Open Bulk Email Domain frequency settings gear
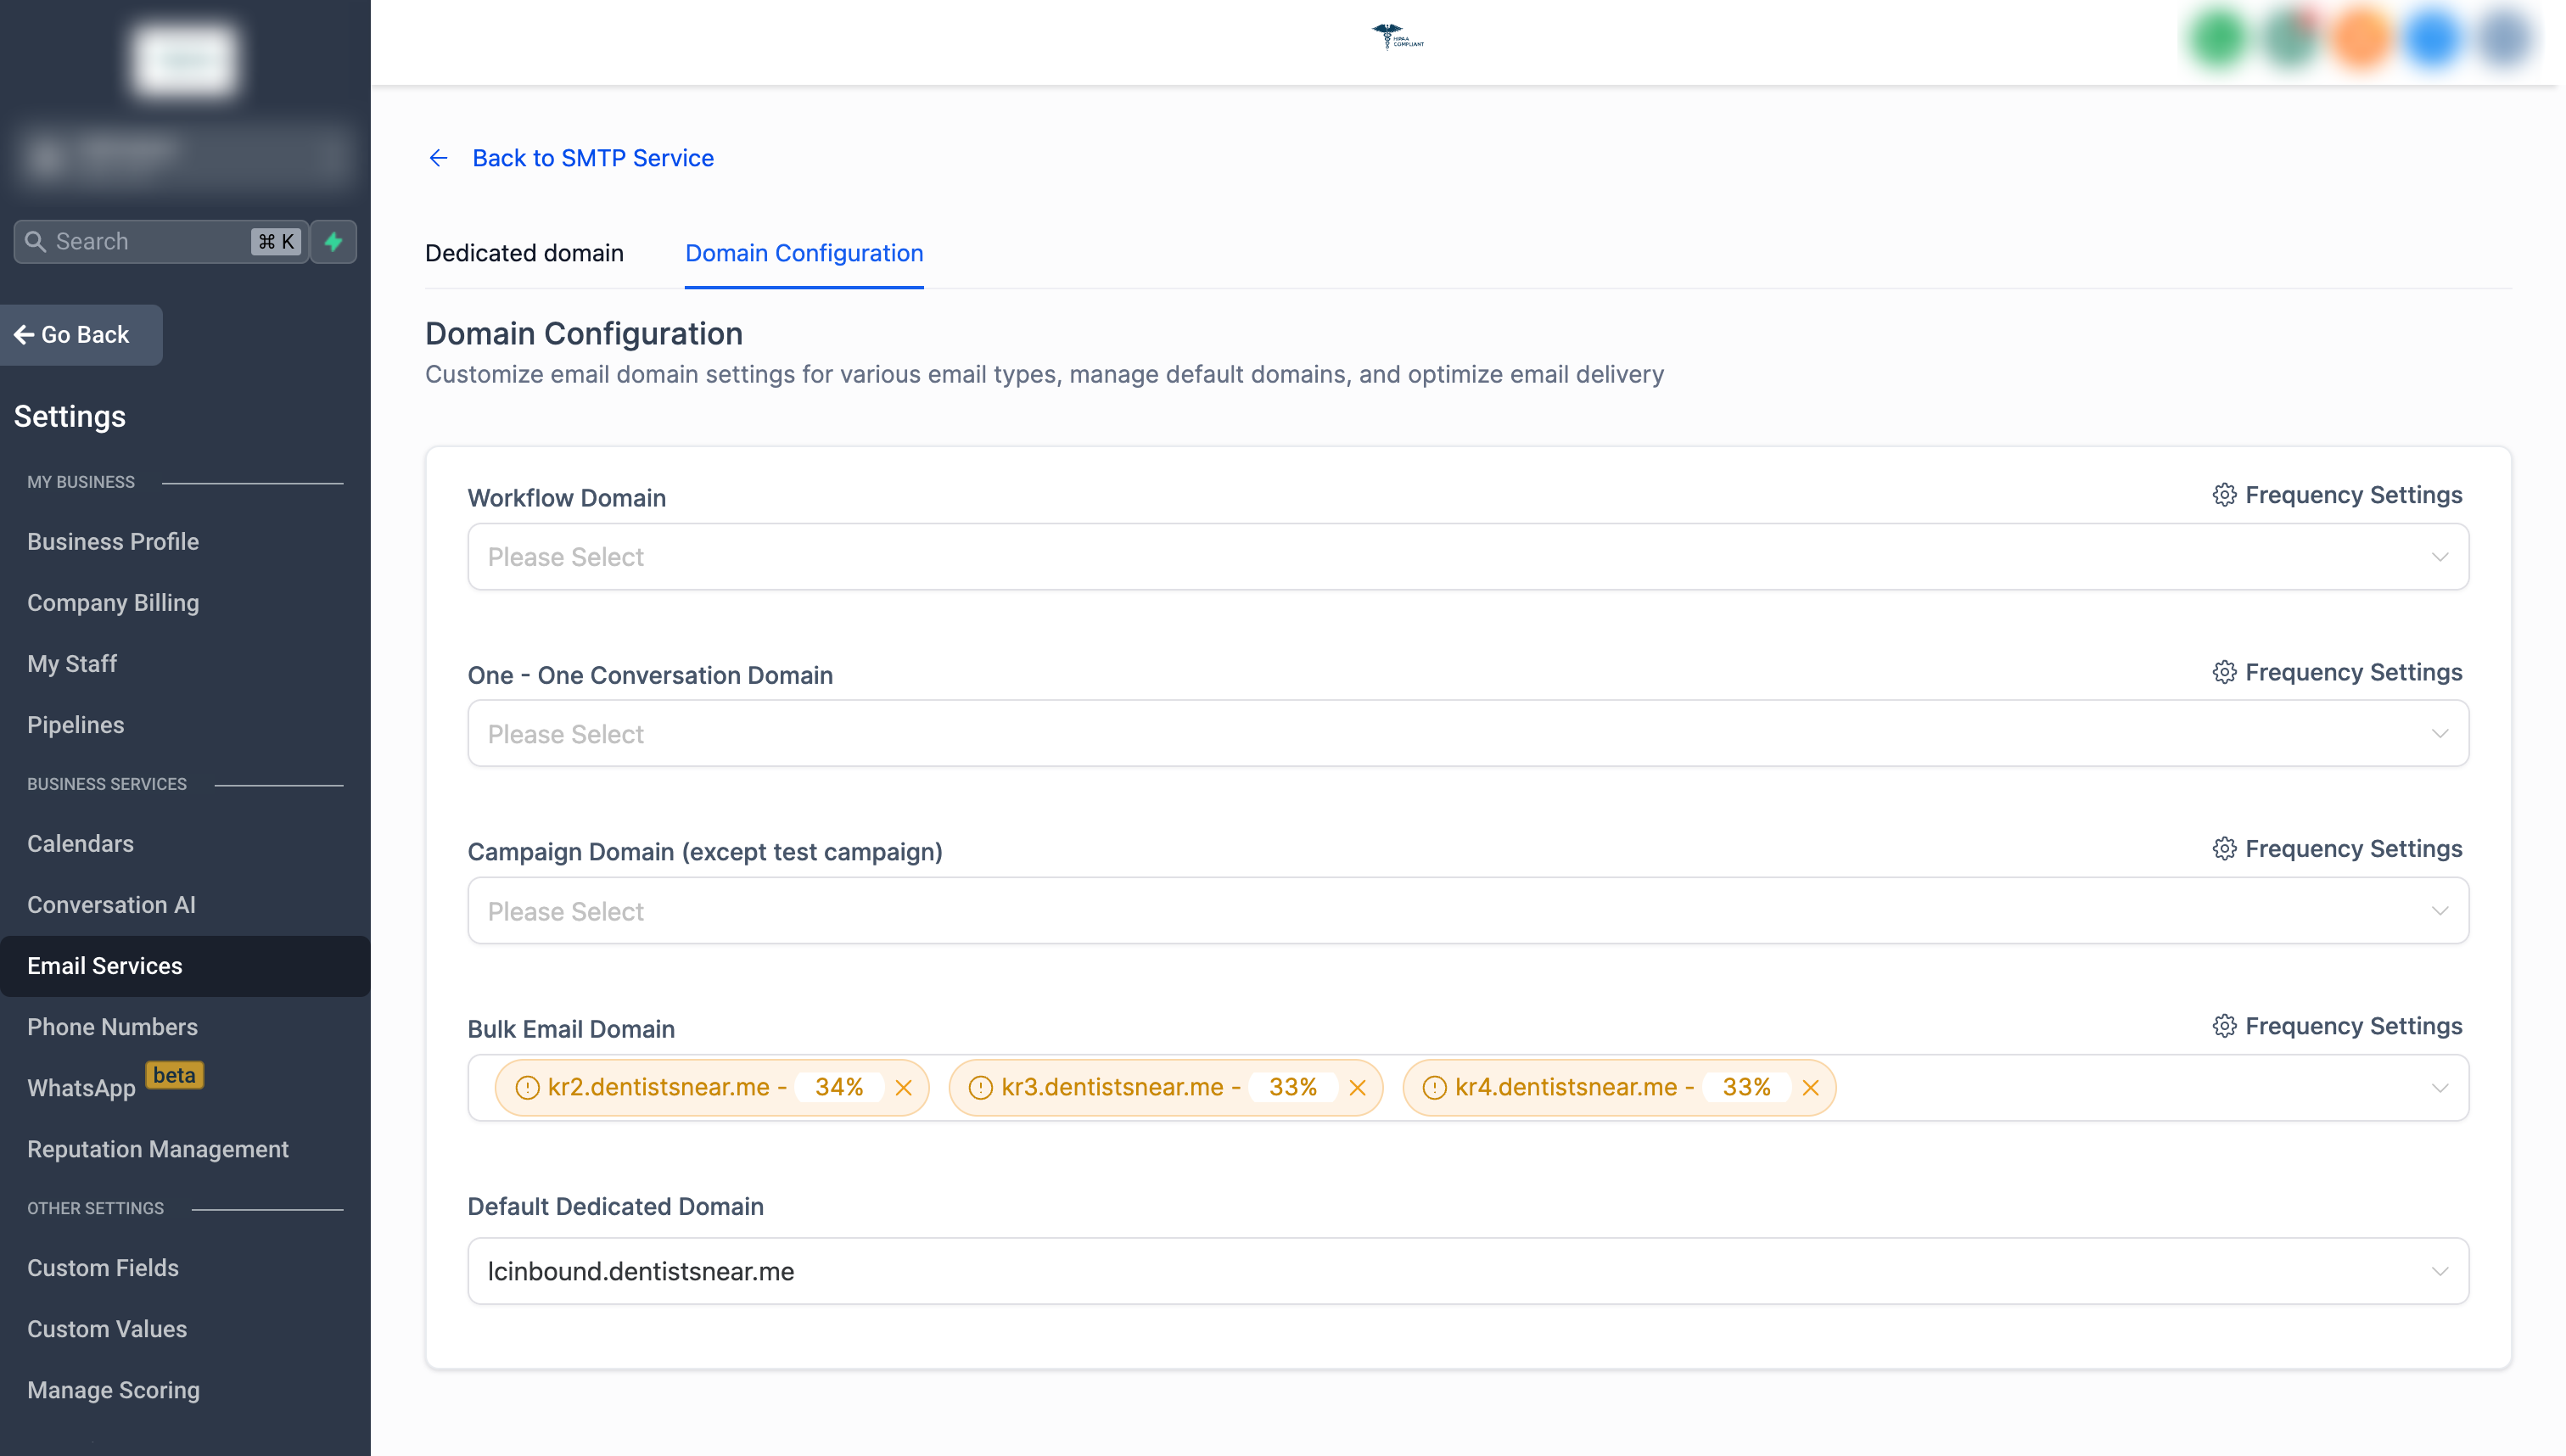2566x1456 pixels. tap(2224, 1026)
